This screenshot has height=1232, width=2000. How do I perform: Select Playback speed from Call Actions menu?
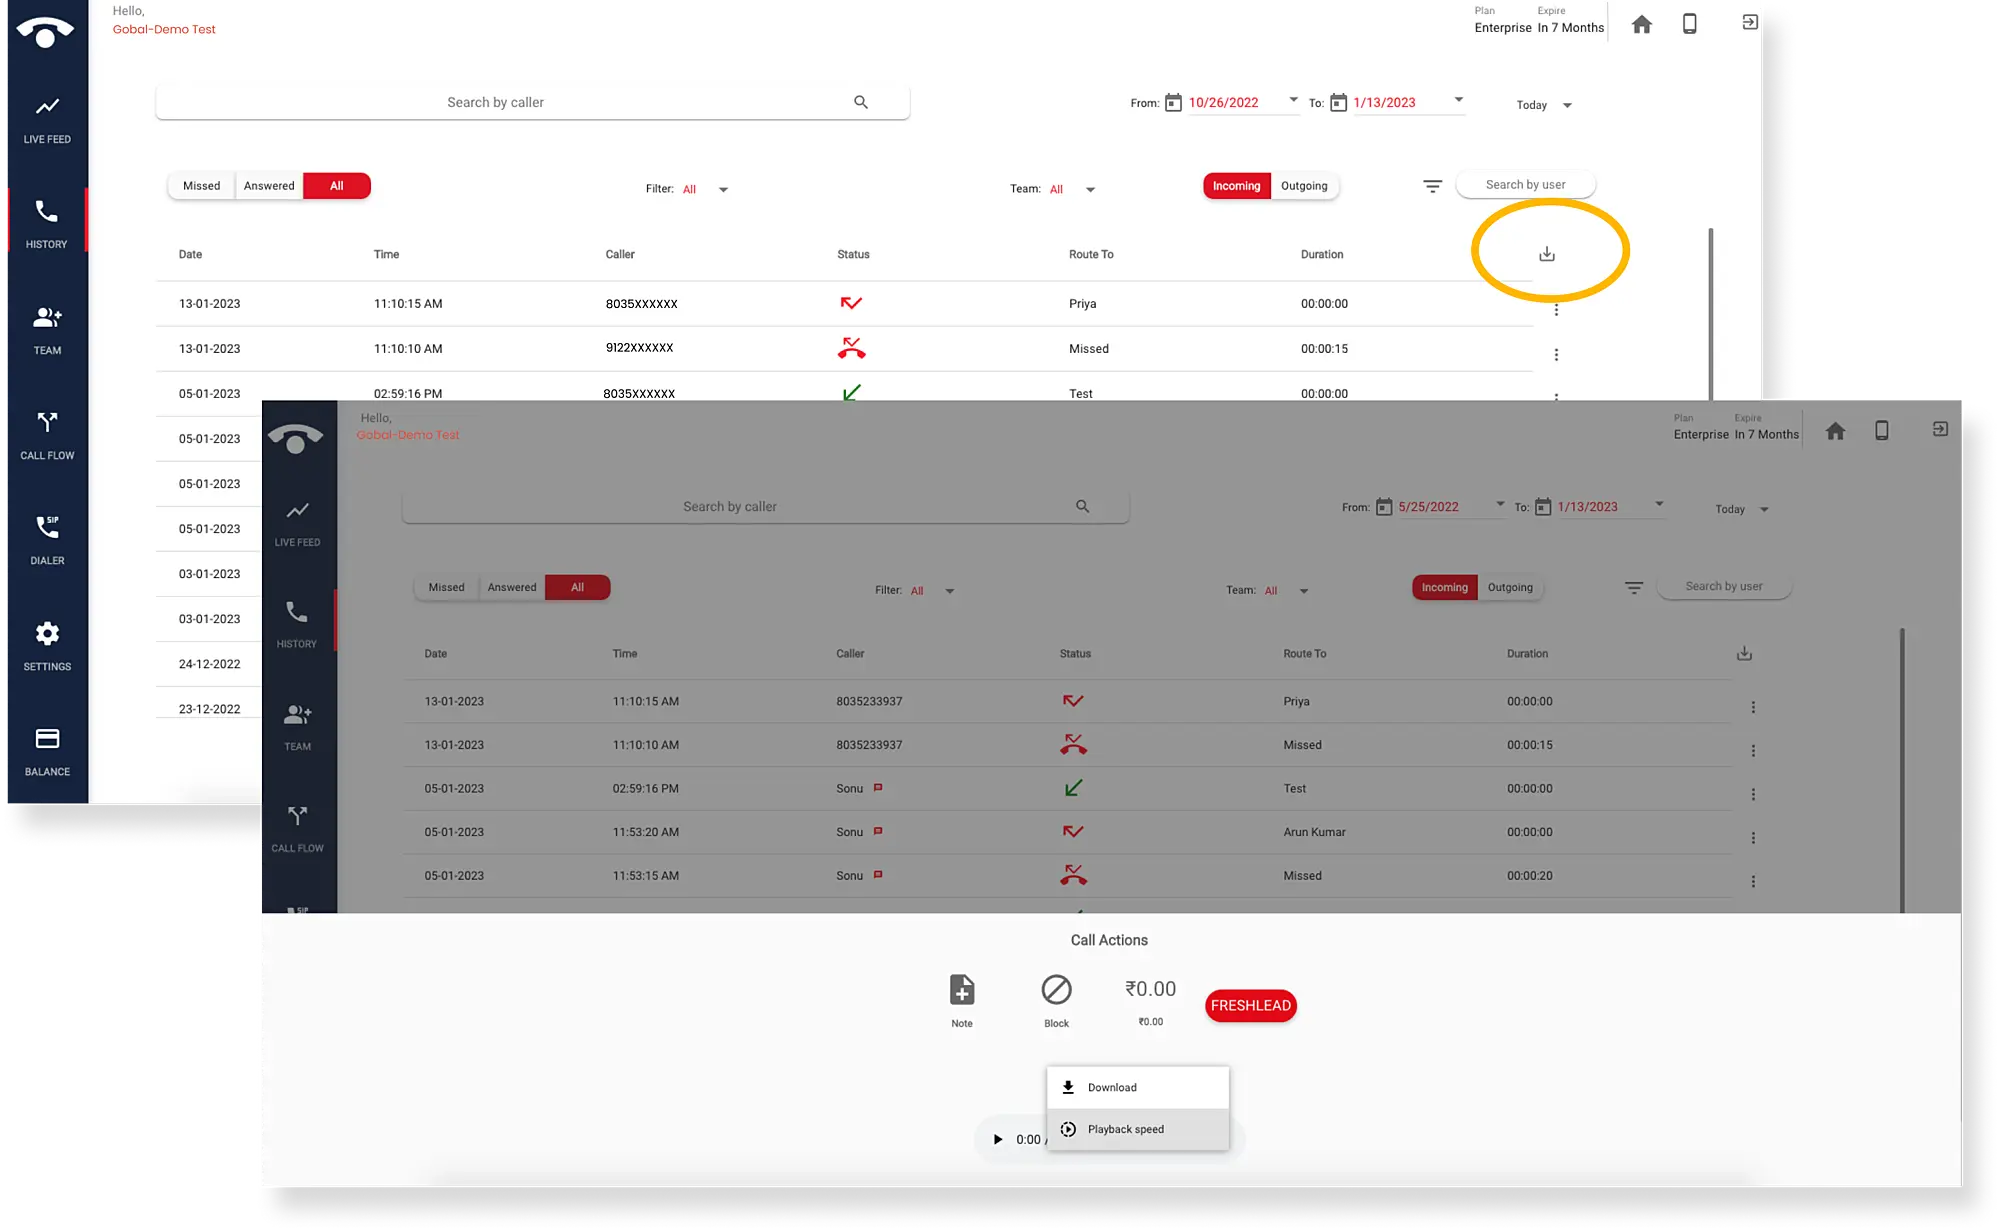click(x=1126, y=1129)
